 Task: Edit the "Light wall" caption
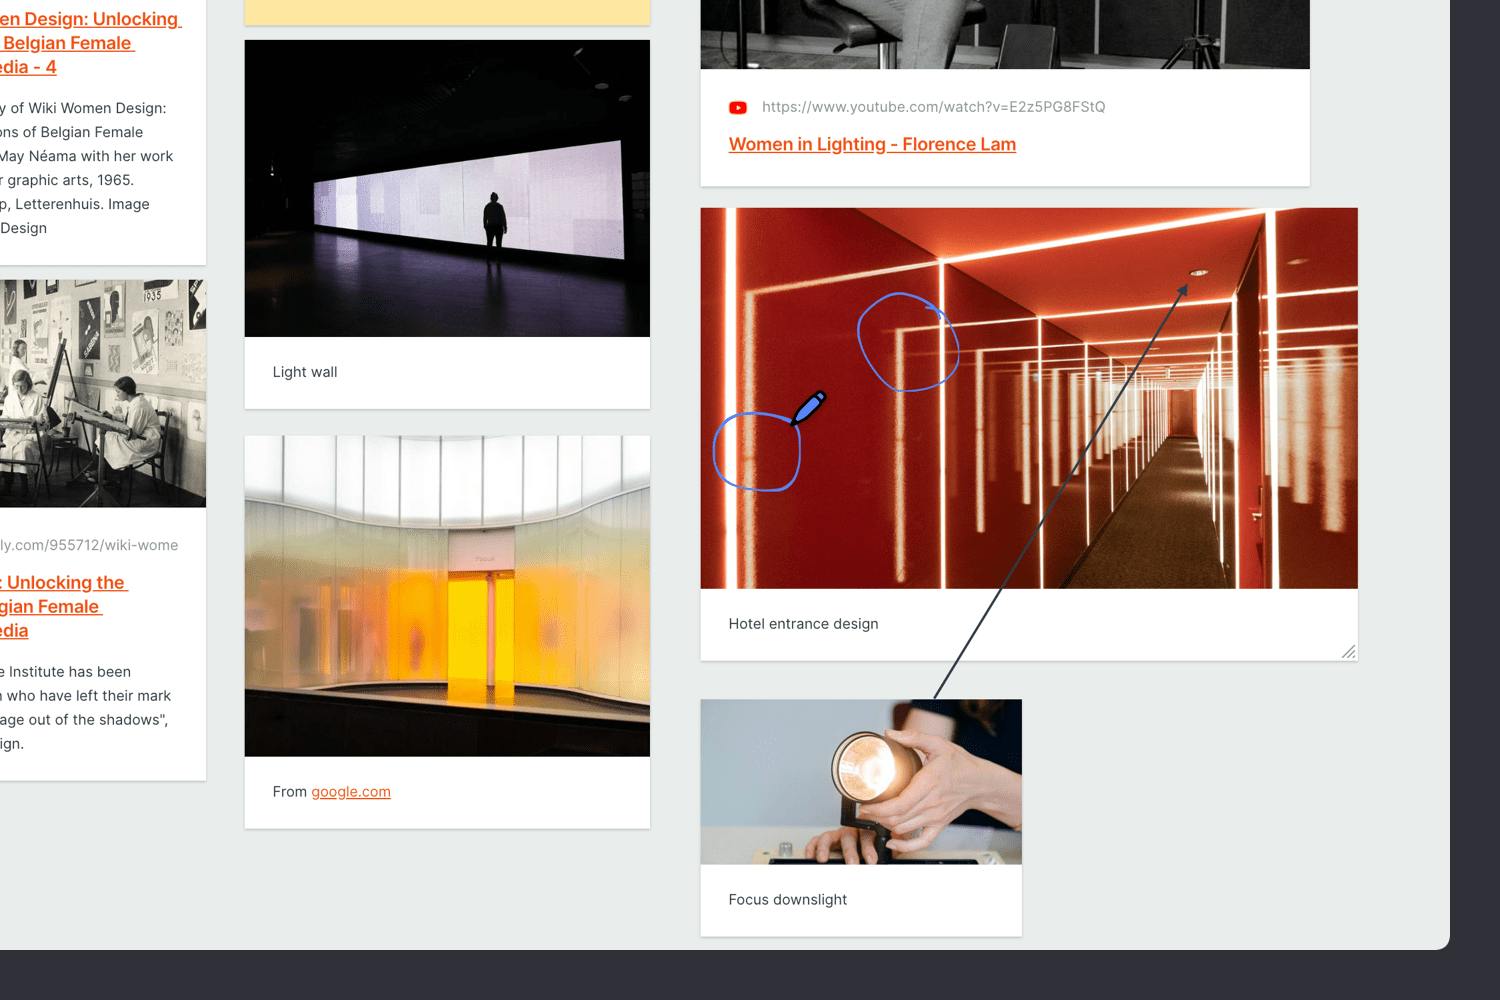[x=305, y=372]
